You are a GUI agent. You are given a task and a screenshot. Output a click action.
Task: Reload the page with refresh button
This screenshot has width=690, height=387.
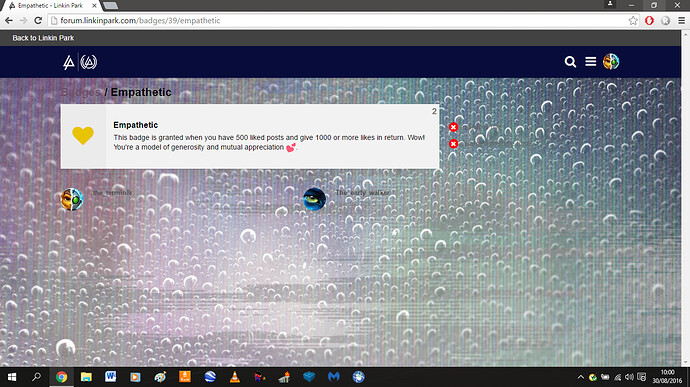(38, 20)
